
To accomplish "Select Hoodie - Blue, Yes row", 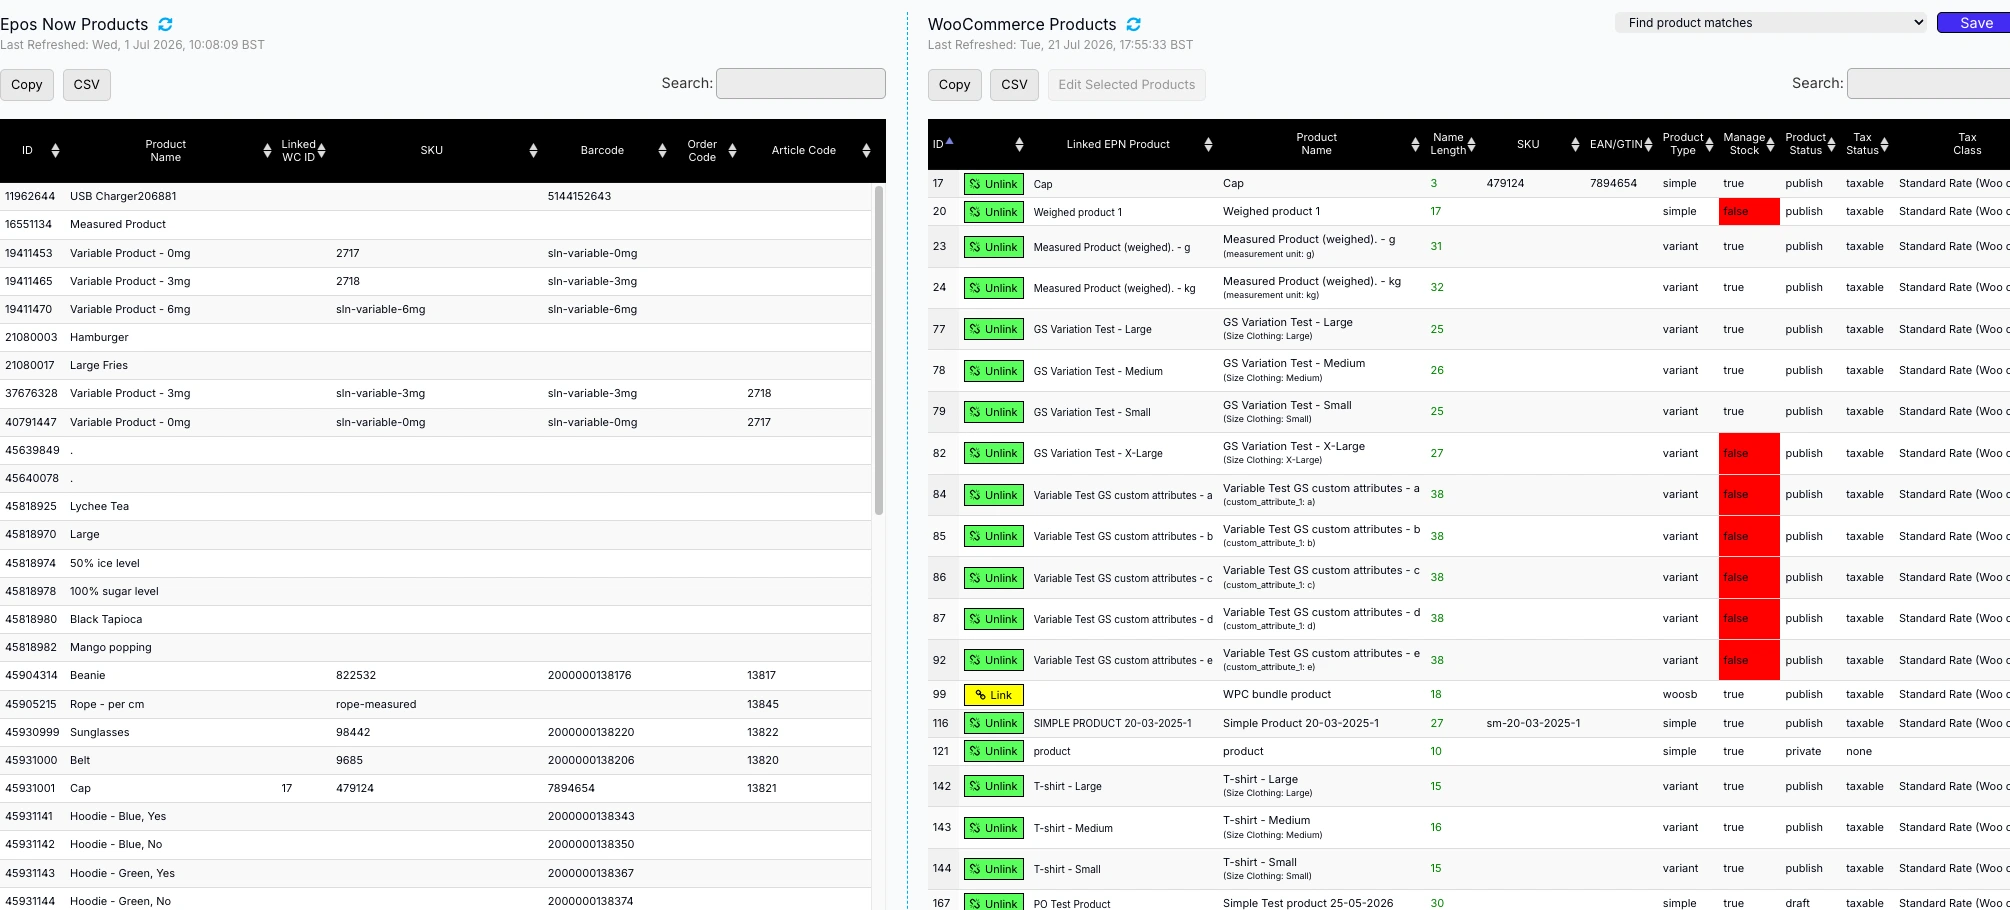I will [x=436, y=816].
